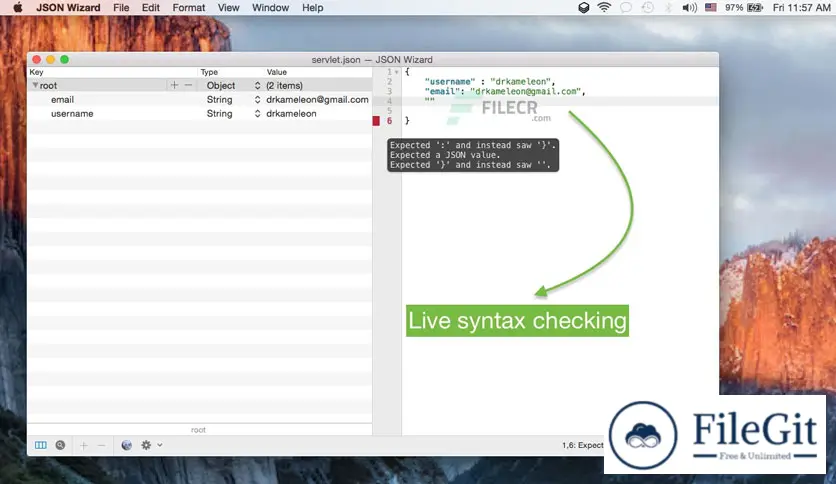Click the Bluetooth icon in menu bar
The height and width of the screenshot is (484, 836).
[x=668, y=7]
